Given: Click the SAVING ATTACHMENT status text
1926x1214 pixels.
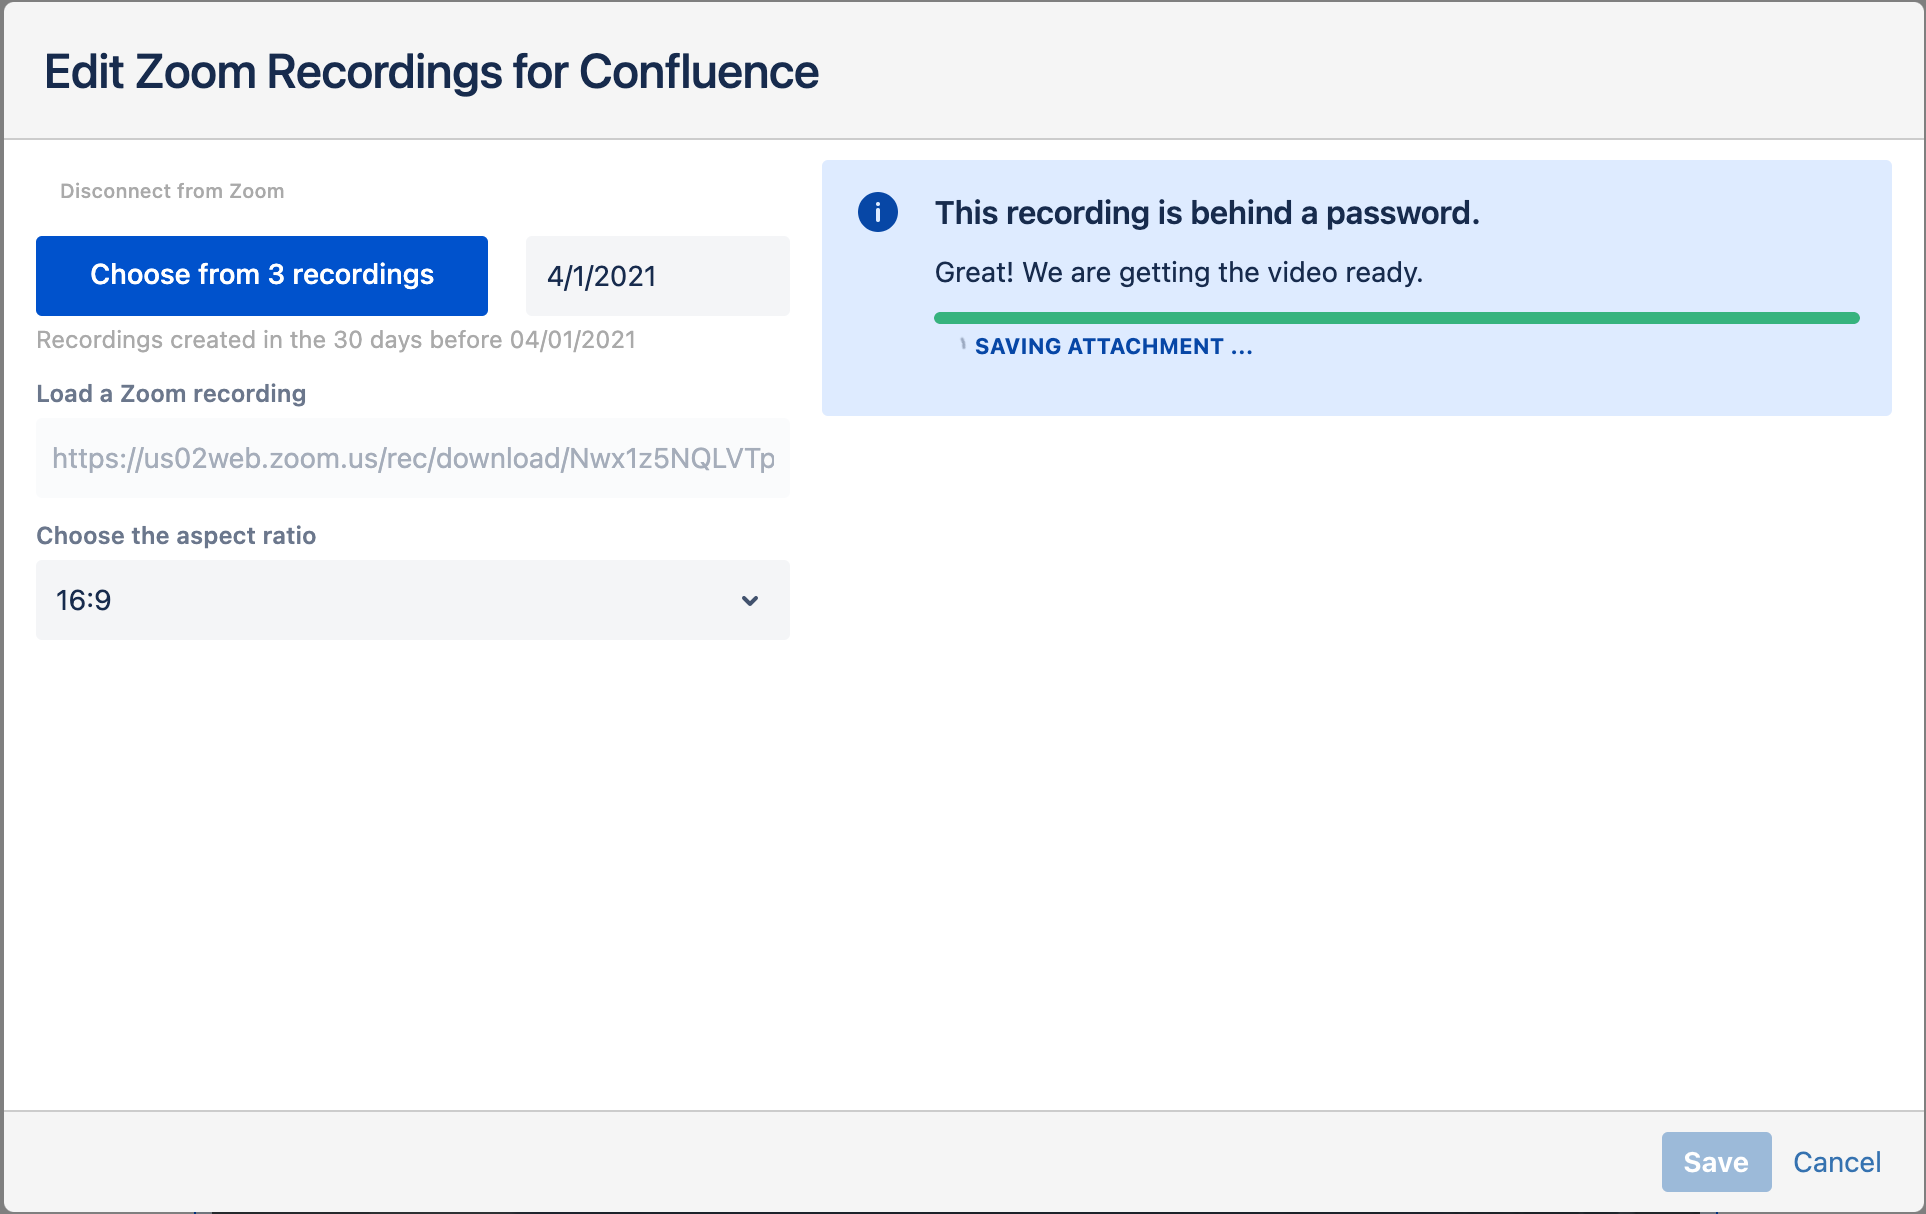Looking at the screenshot, I should [1113, 346].
